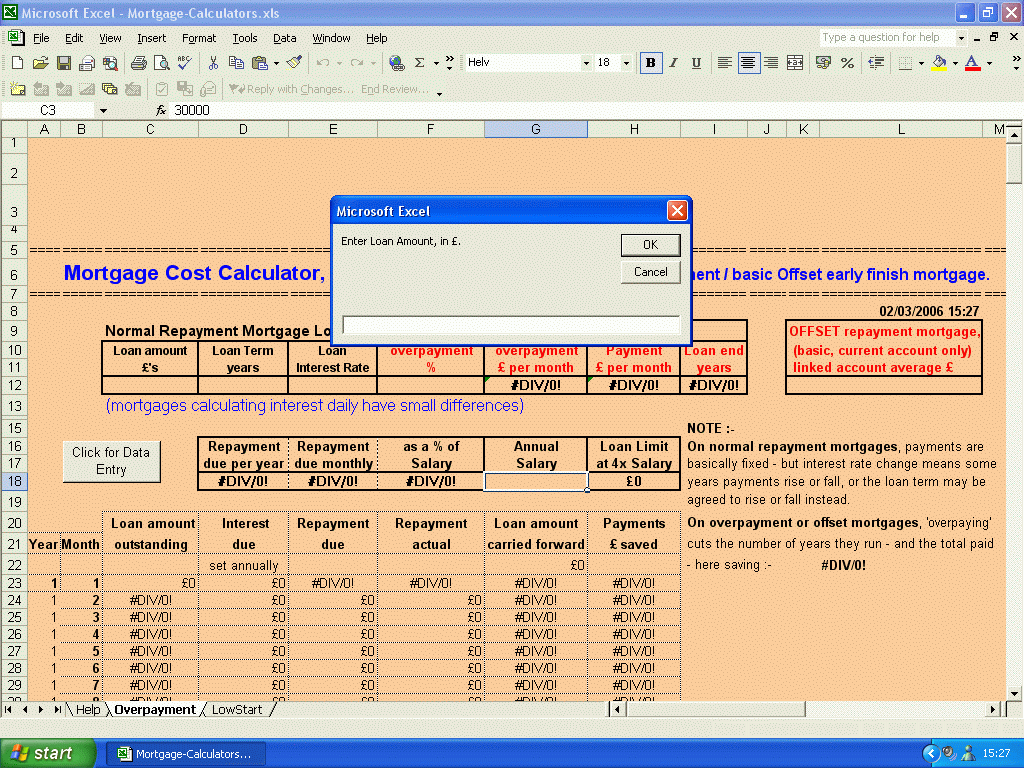Expand the help question box dropdown
The image size is (1024, 768).
coord(961,38)
